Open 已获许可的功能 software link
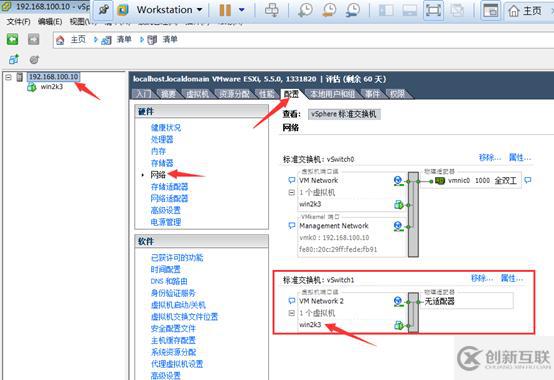This screenshot has height=380, width=554. (177, 257)
